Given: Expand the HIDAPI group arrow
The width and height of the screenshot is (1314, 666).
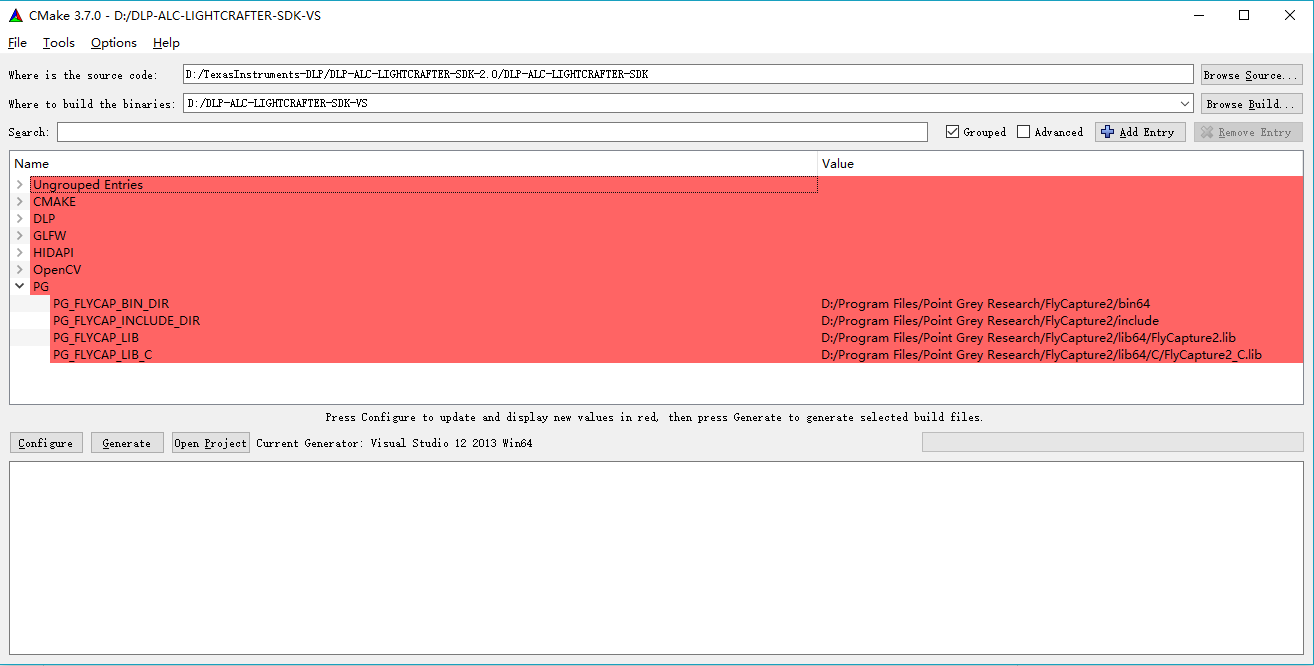Looking at the screenshot, I should click(20, 253).
